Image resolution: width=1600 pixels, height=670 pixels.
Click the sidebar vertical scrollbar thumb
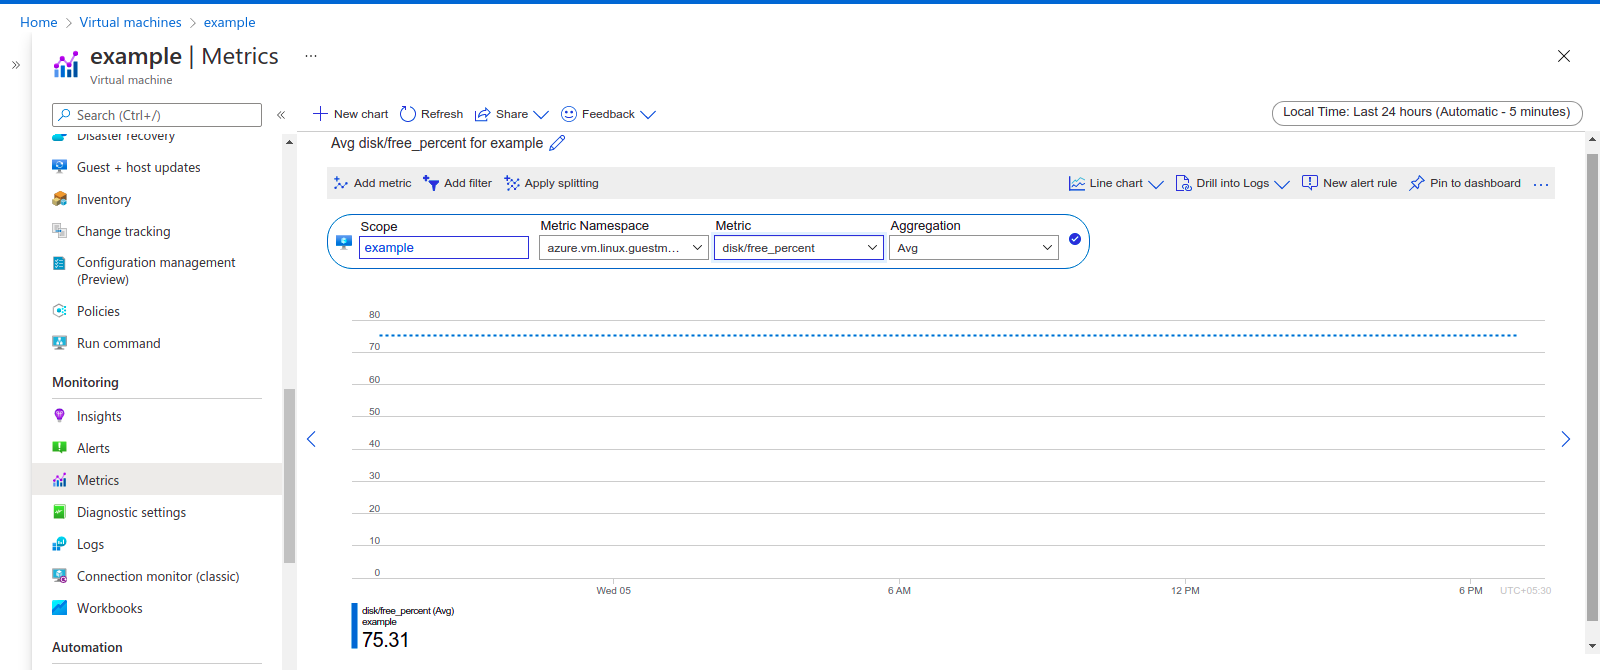point(289,475)
